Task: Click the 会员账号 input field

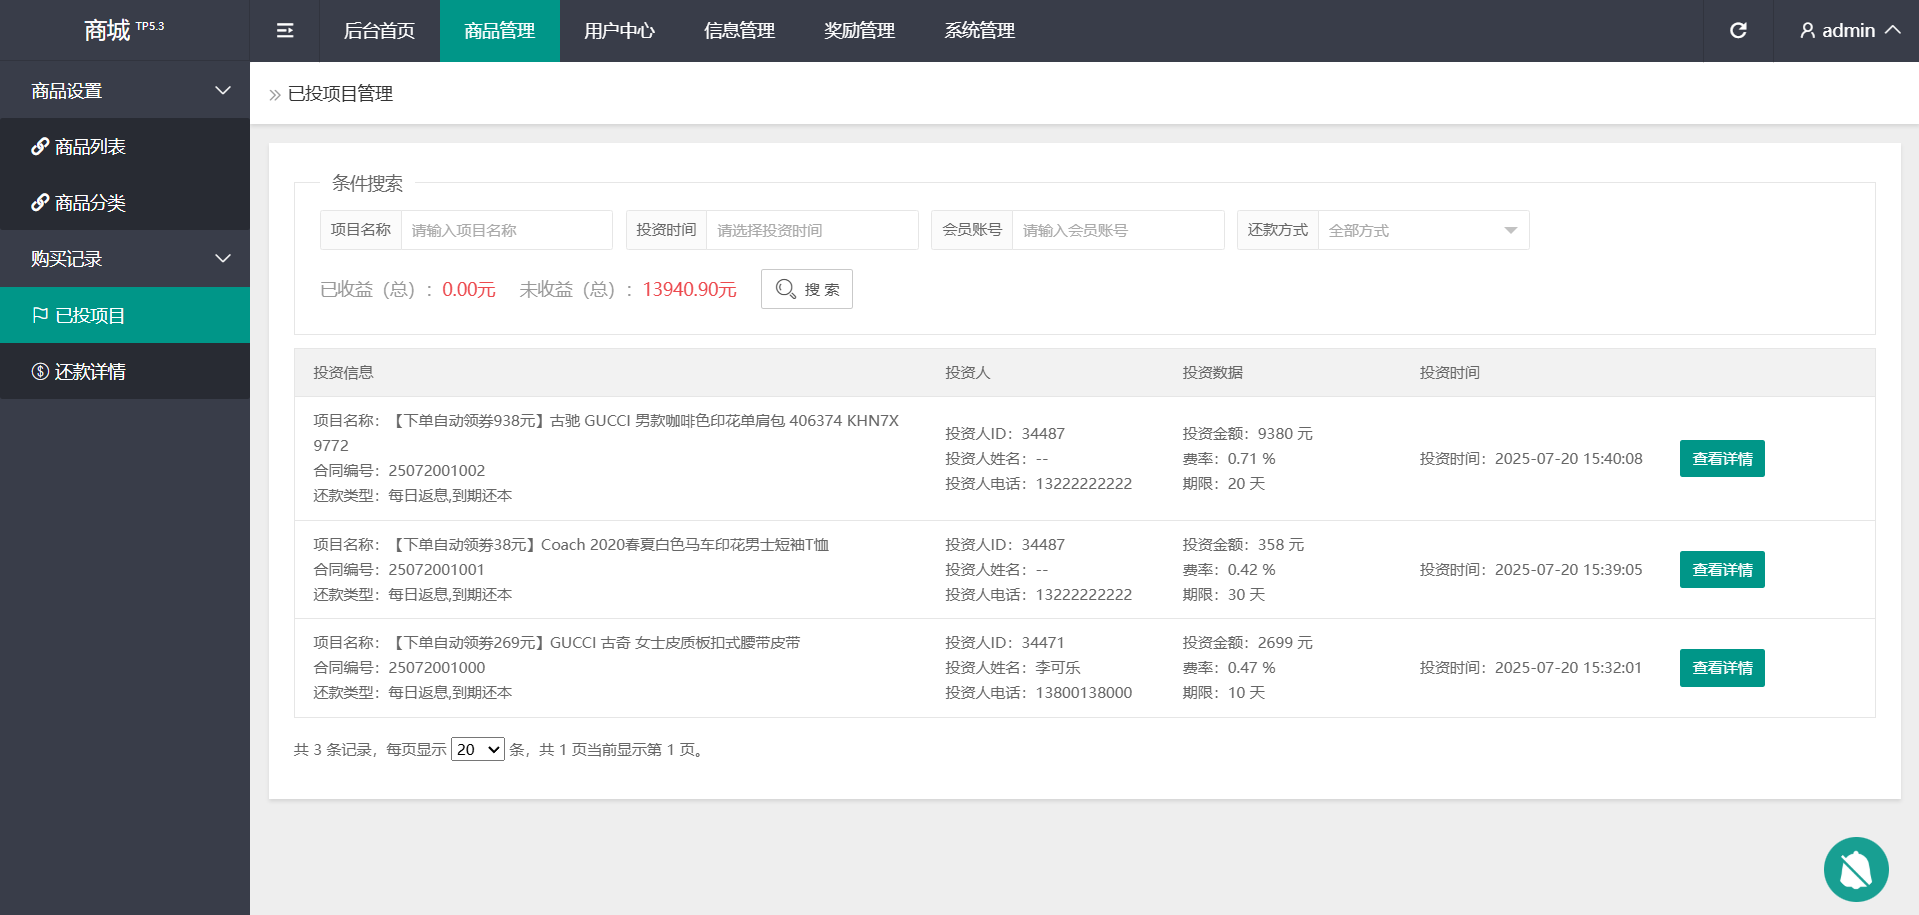Action: [x=1118, y=230]
